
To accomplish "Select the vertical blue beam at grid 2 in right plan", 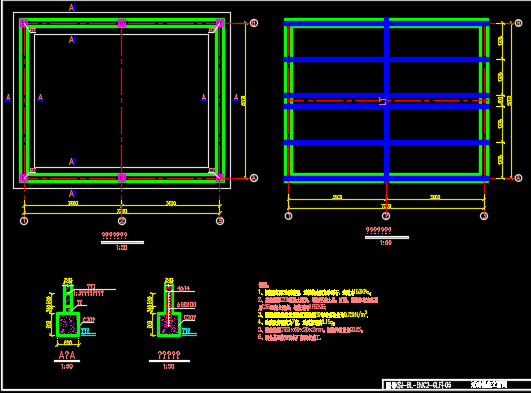I will pos(386,100).
